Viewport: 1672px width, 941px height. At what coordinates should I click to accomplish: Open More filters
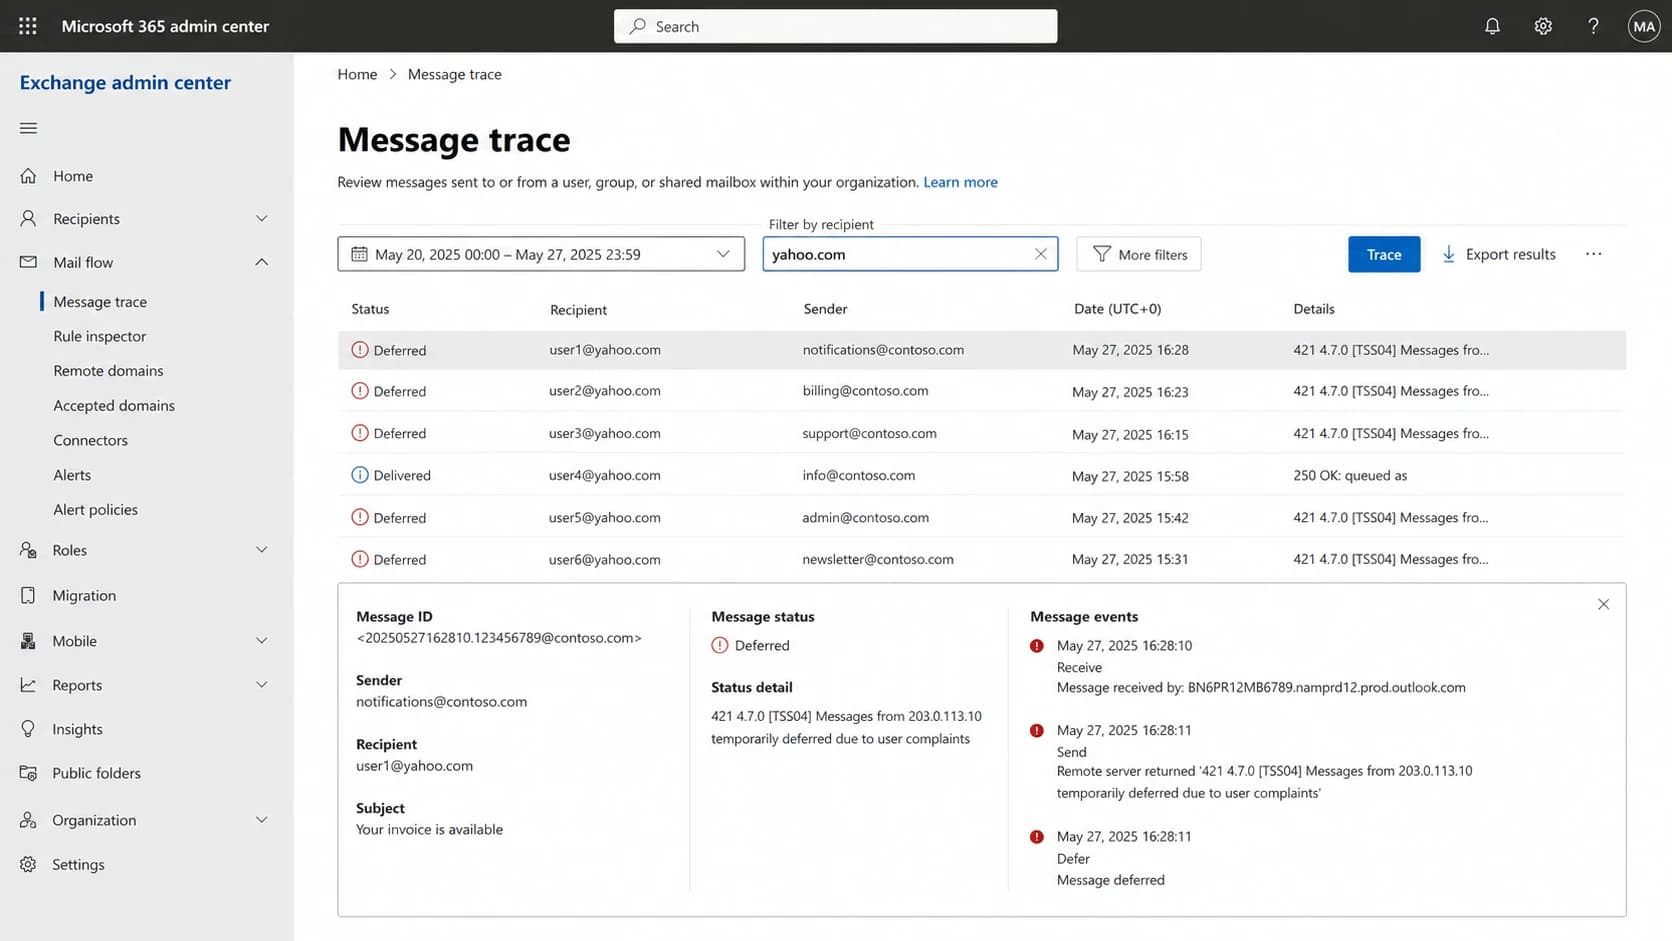[x=1139, y=254]
